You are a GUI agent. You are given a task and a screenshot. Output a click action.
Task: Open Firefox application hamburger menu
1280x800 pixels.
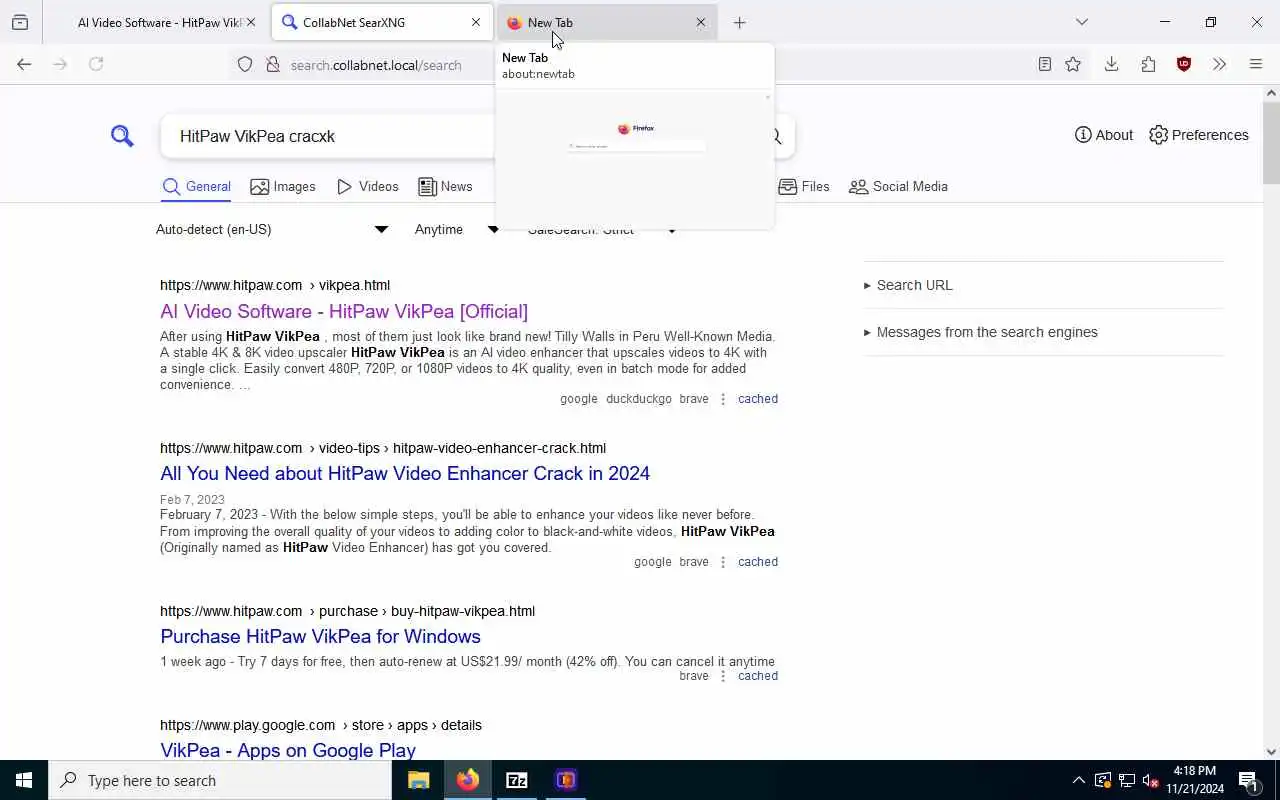1256,64
